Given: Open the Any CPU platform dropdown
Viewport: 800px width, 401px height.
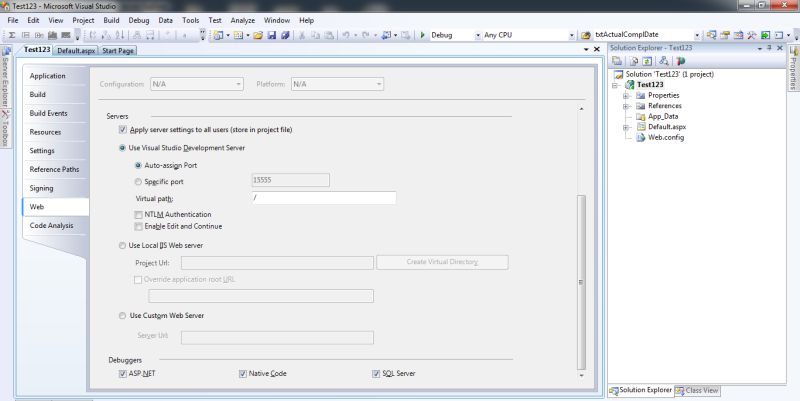Looking at the screenshot, I should (571, 35).
